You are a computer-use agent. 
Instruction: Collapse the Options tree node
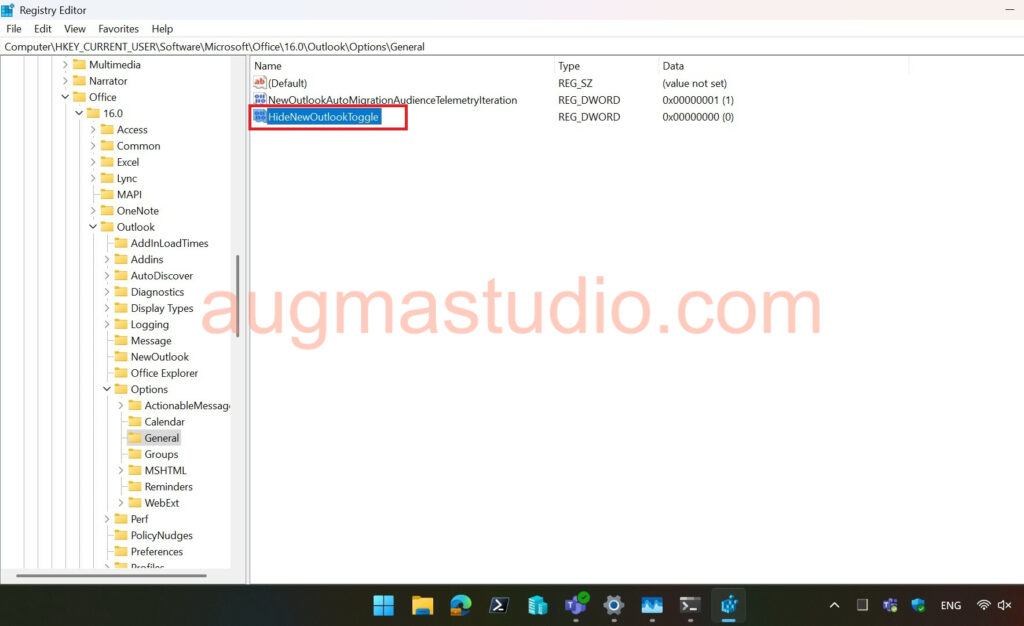pos(107,389)
